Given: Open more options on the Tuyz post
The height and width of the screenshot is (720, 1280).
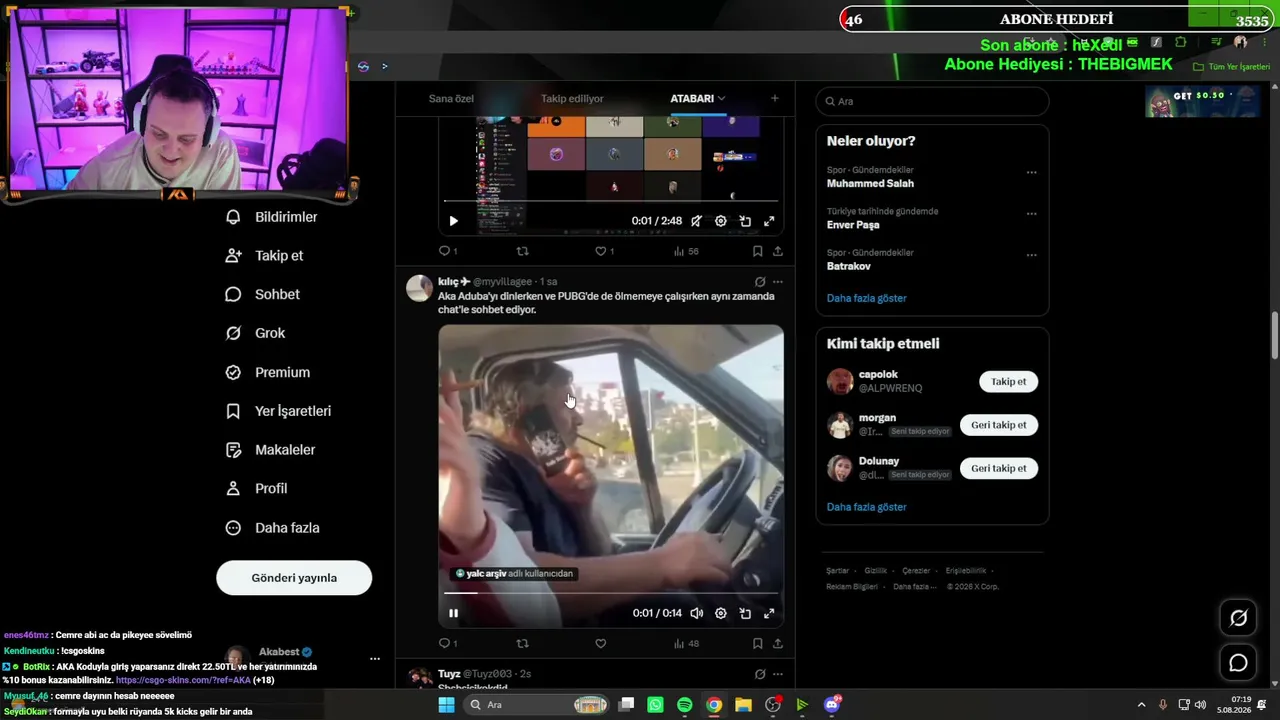Looking at the screenshot, I should pyautogui.click(x=778, y=674).
